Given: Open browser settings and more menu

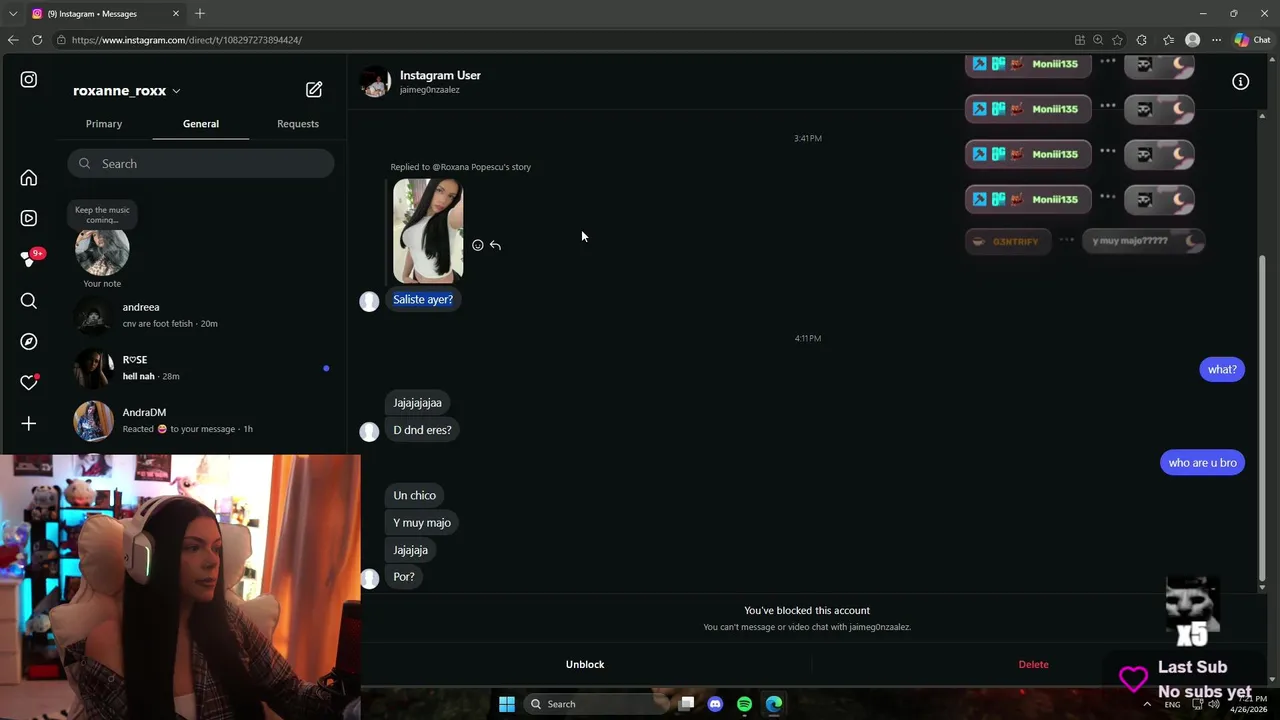Looking at the screenshot, I should pos(1216,40).
